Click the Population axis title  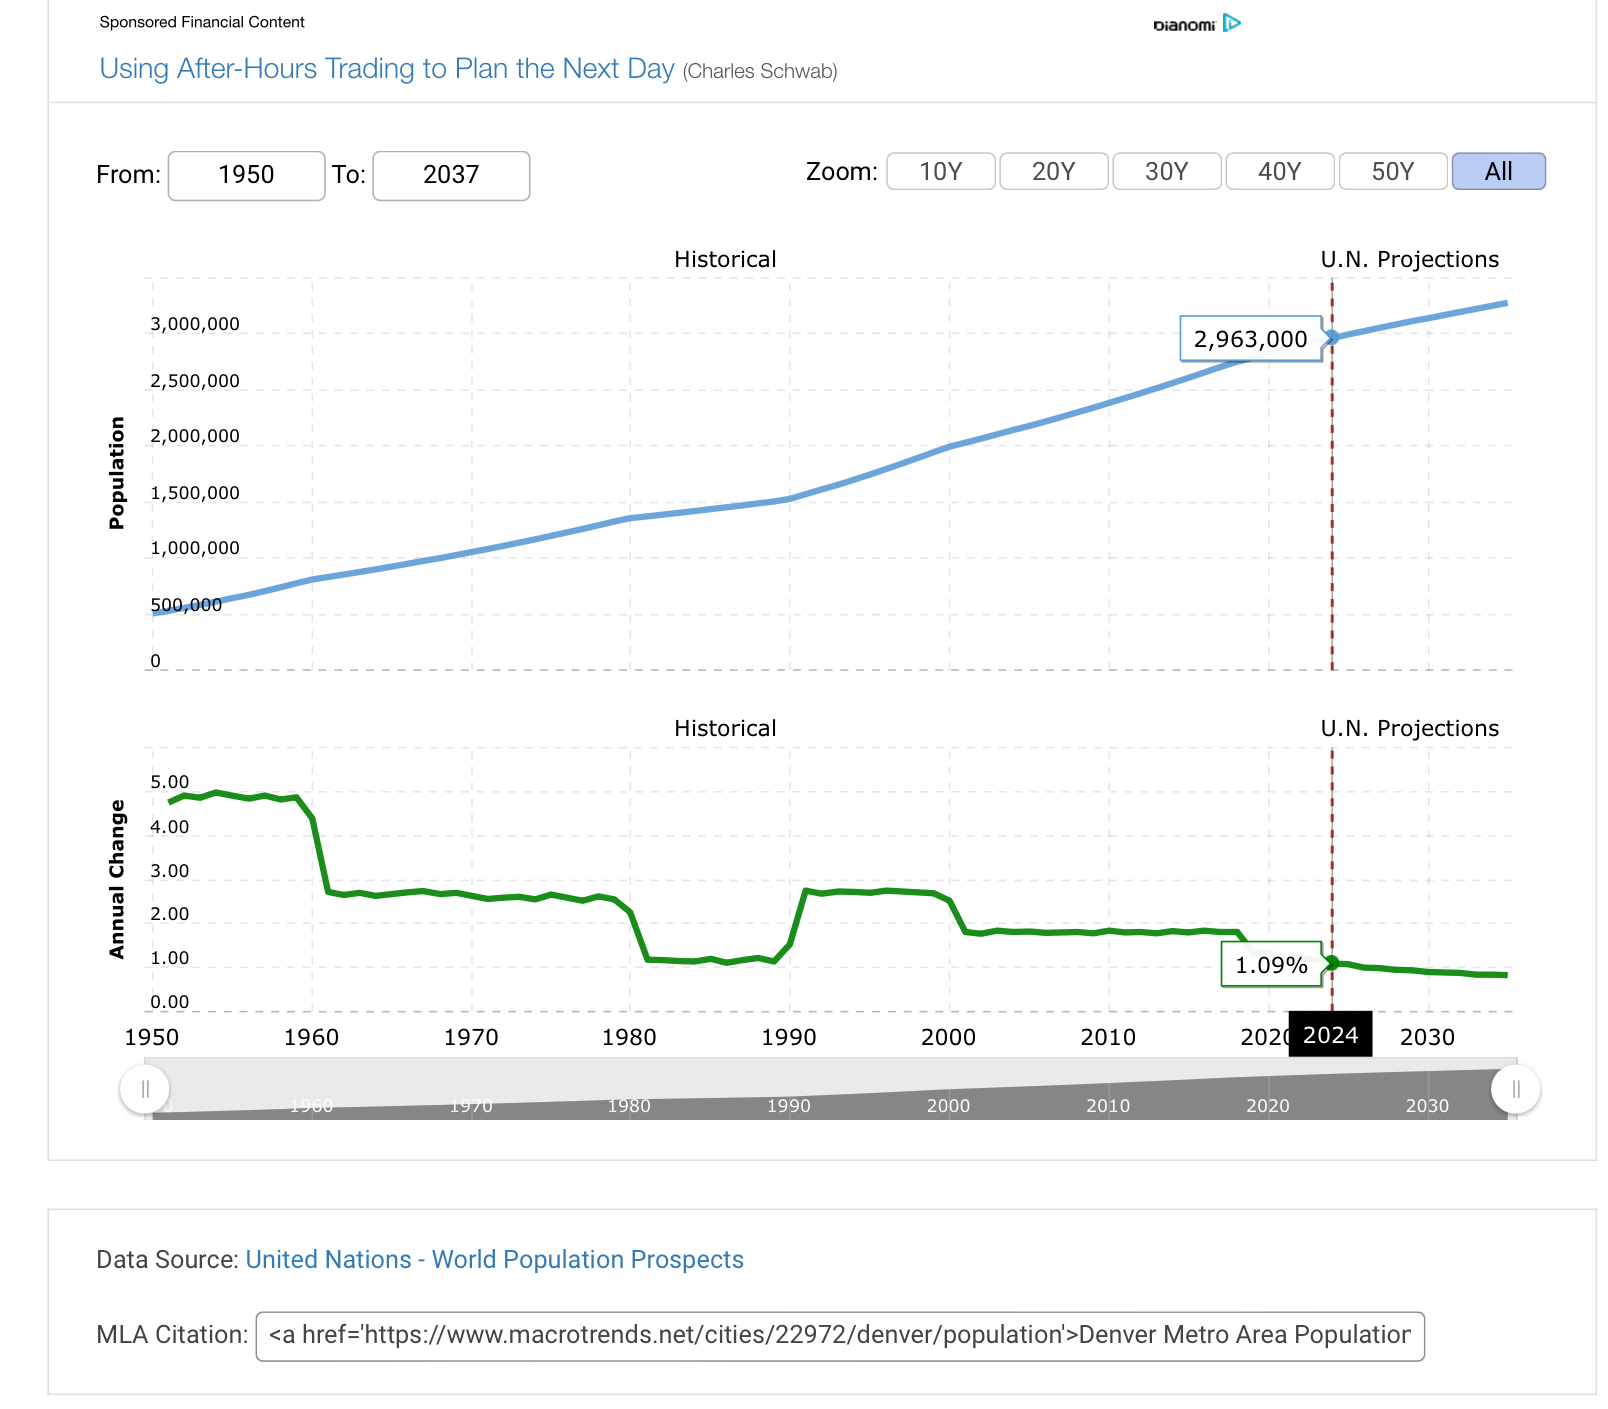[x=117, y=473]
